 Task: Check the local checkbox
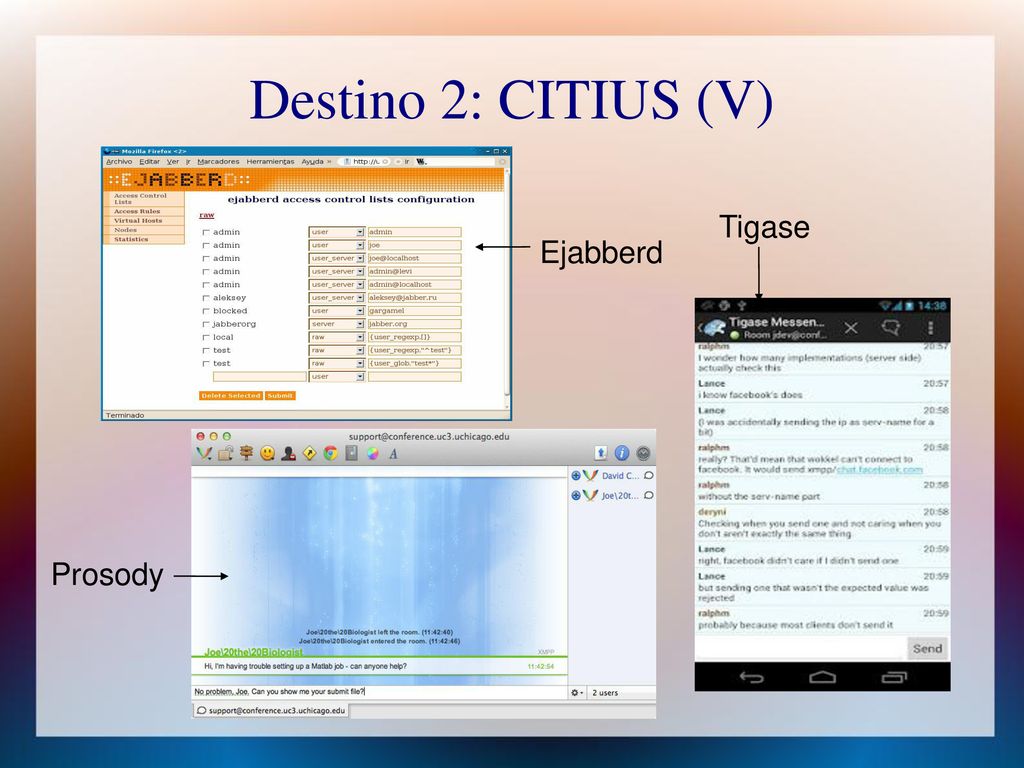(206, 338)
